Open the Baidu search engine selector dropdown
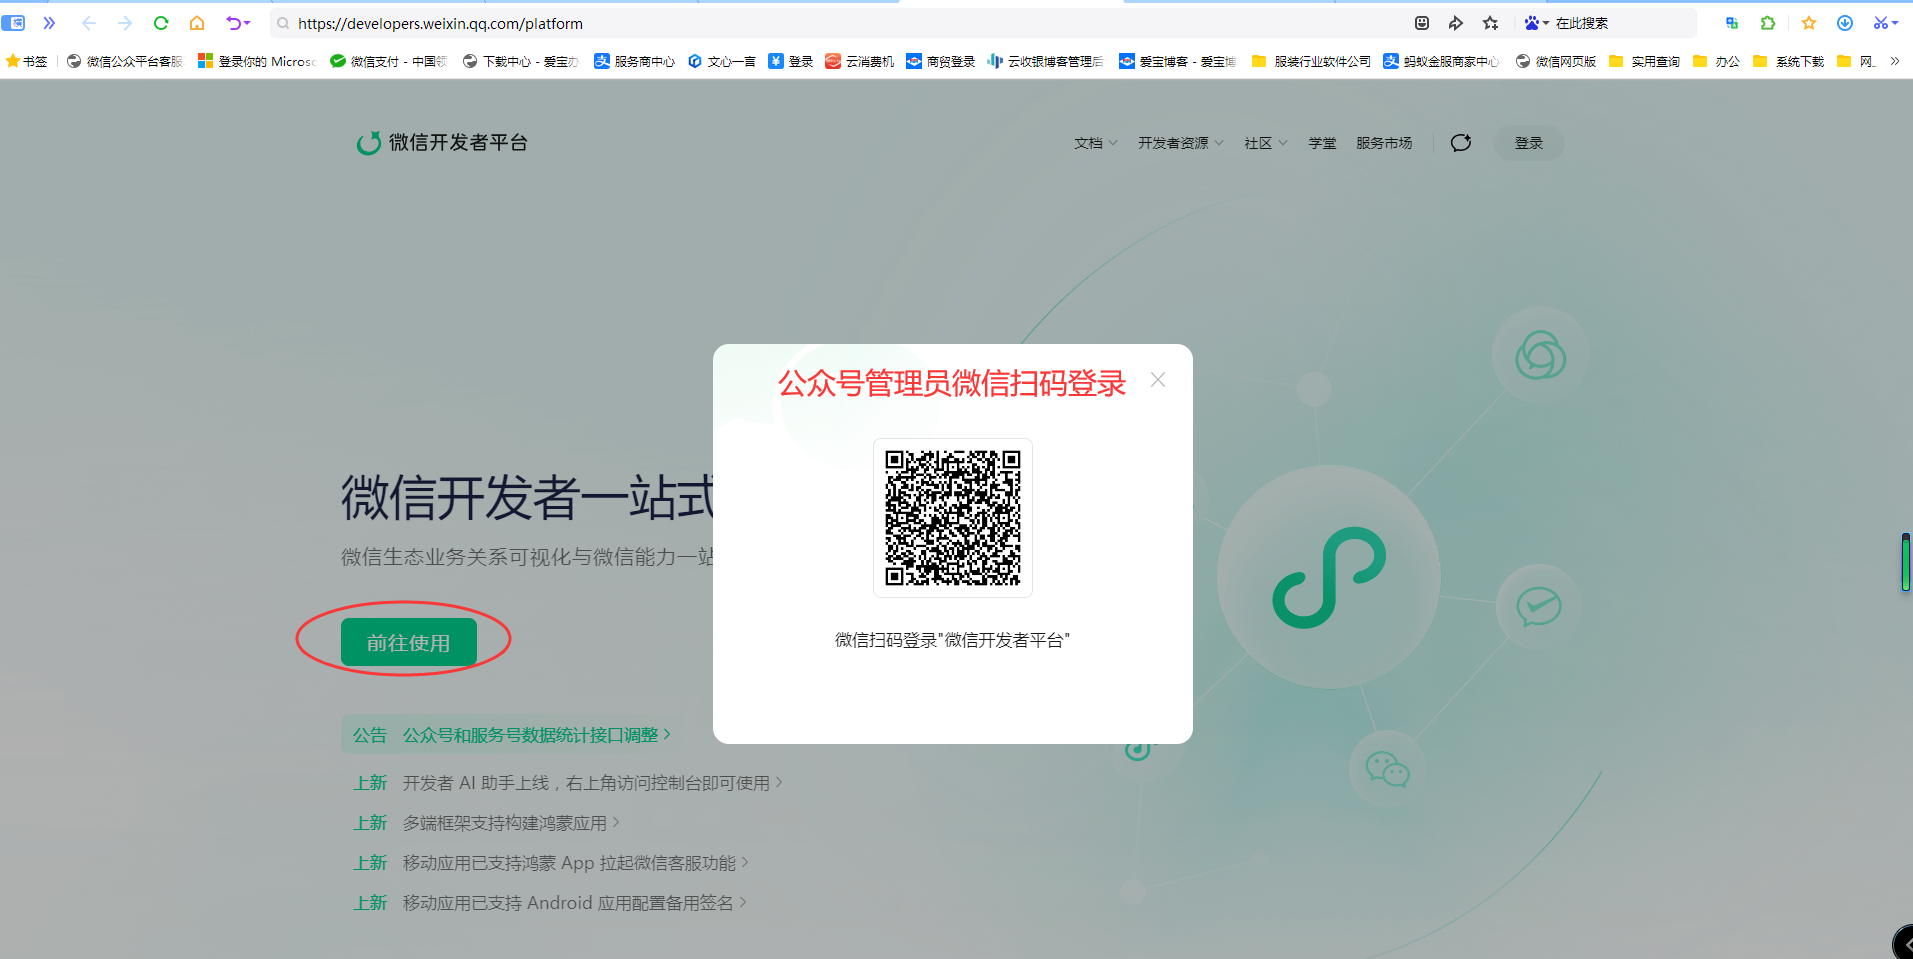The width and height of the screenshot is (1913, 959). 1536,23
